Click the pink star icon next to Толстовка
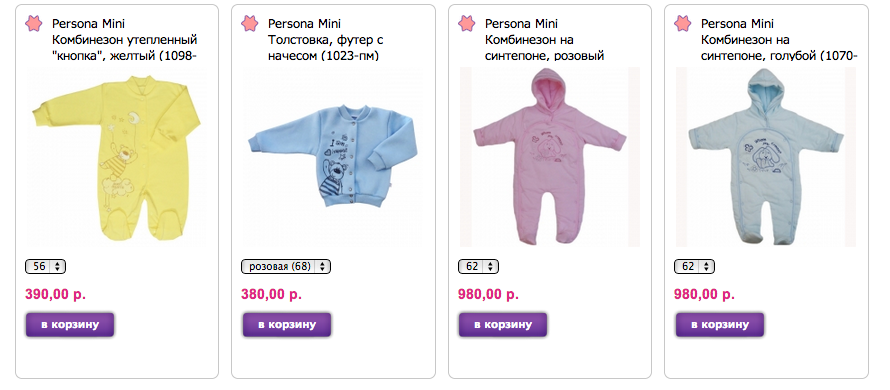Viewport: 890px width, 390px height. tap(250, 24)
